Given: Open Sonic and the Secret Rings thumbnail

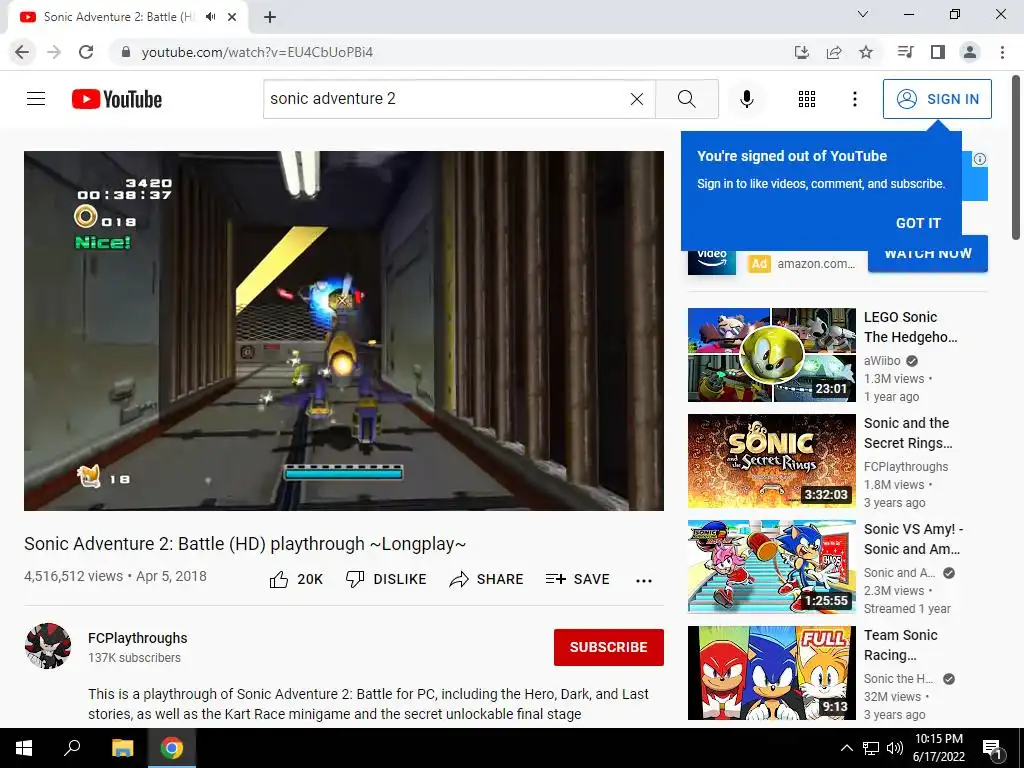Looking at the screenshot, I should coord(771,461).
